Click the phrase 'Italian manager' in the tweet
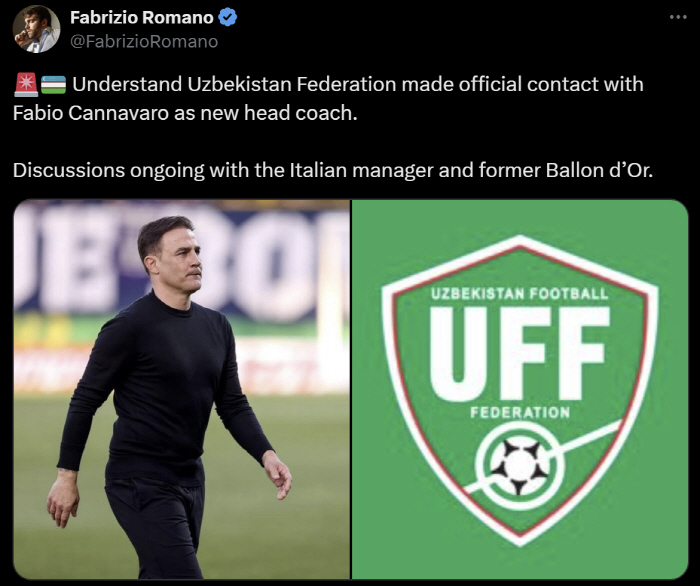The image size is (700, 586). point(371,170)
